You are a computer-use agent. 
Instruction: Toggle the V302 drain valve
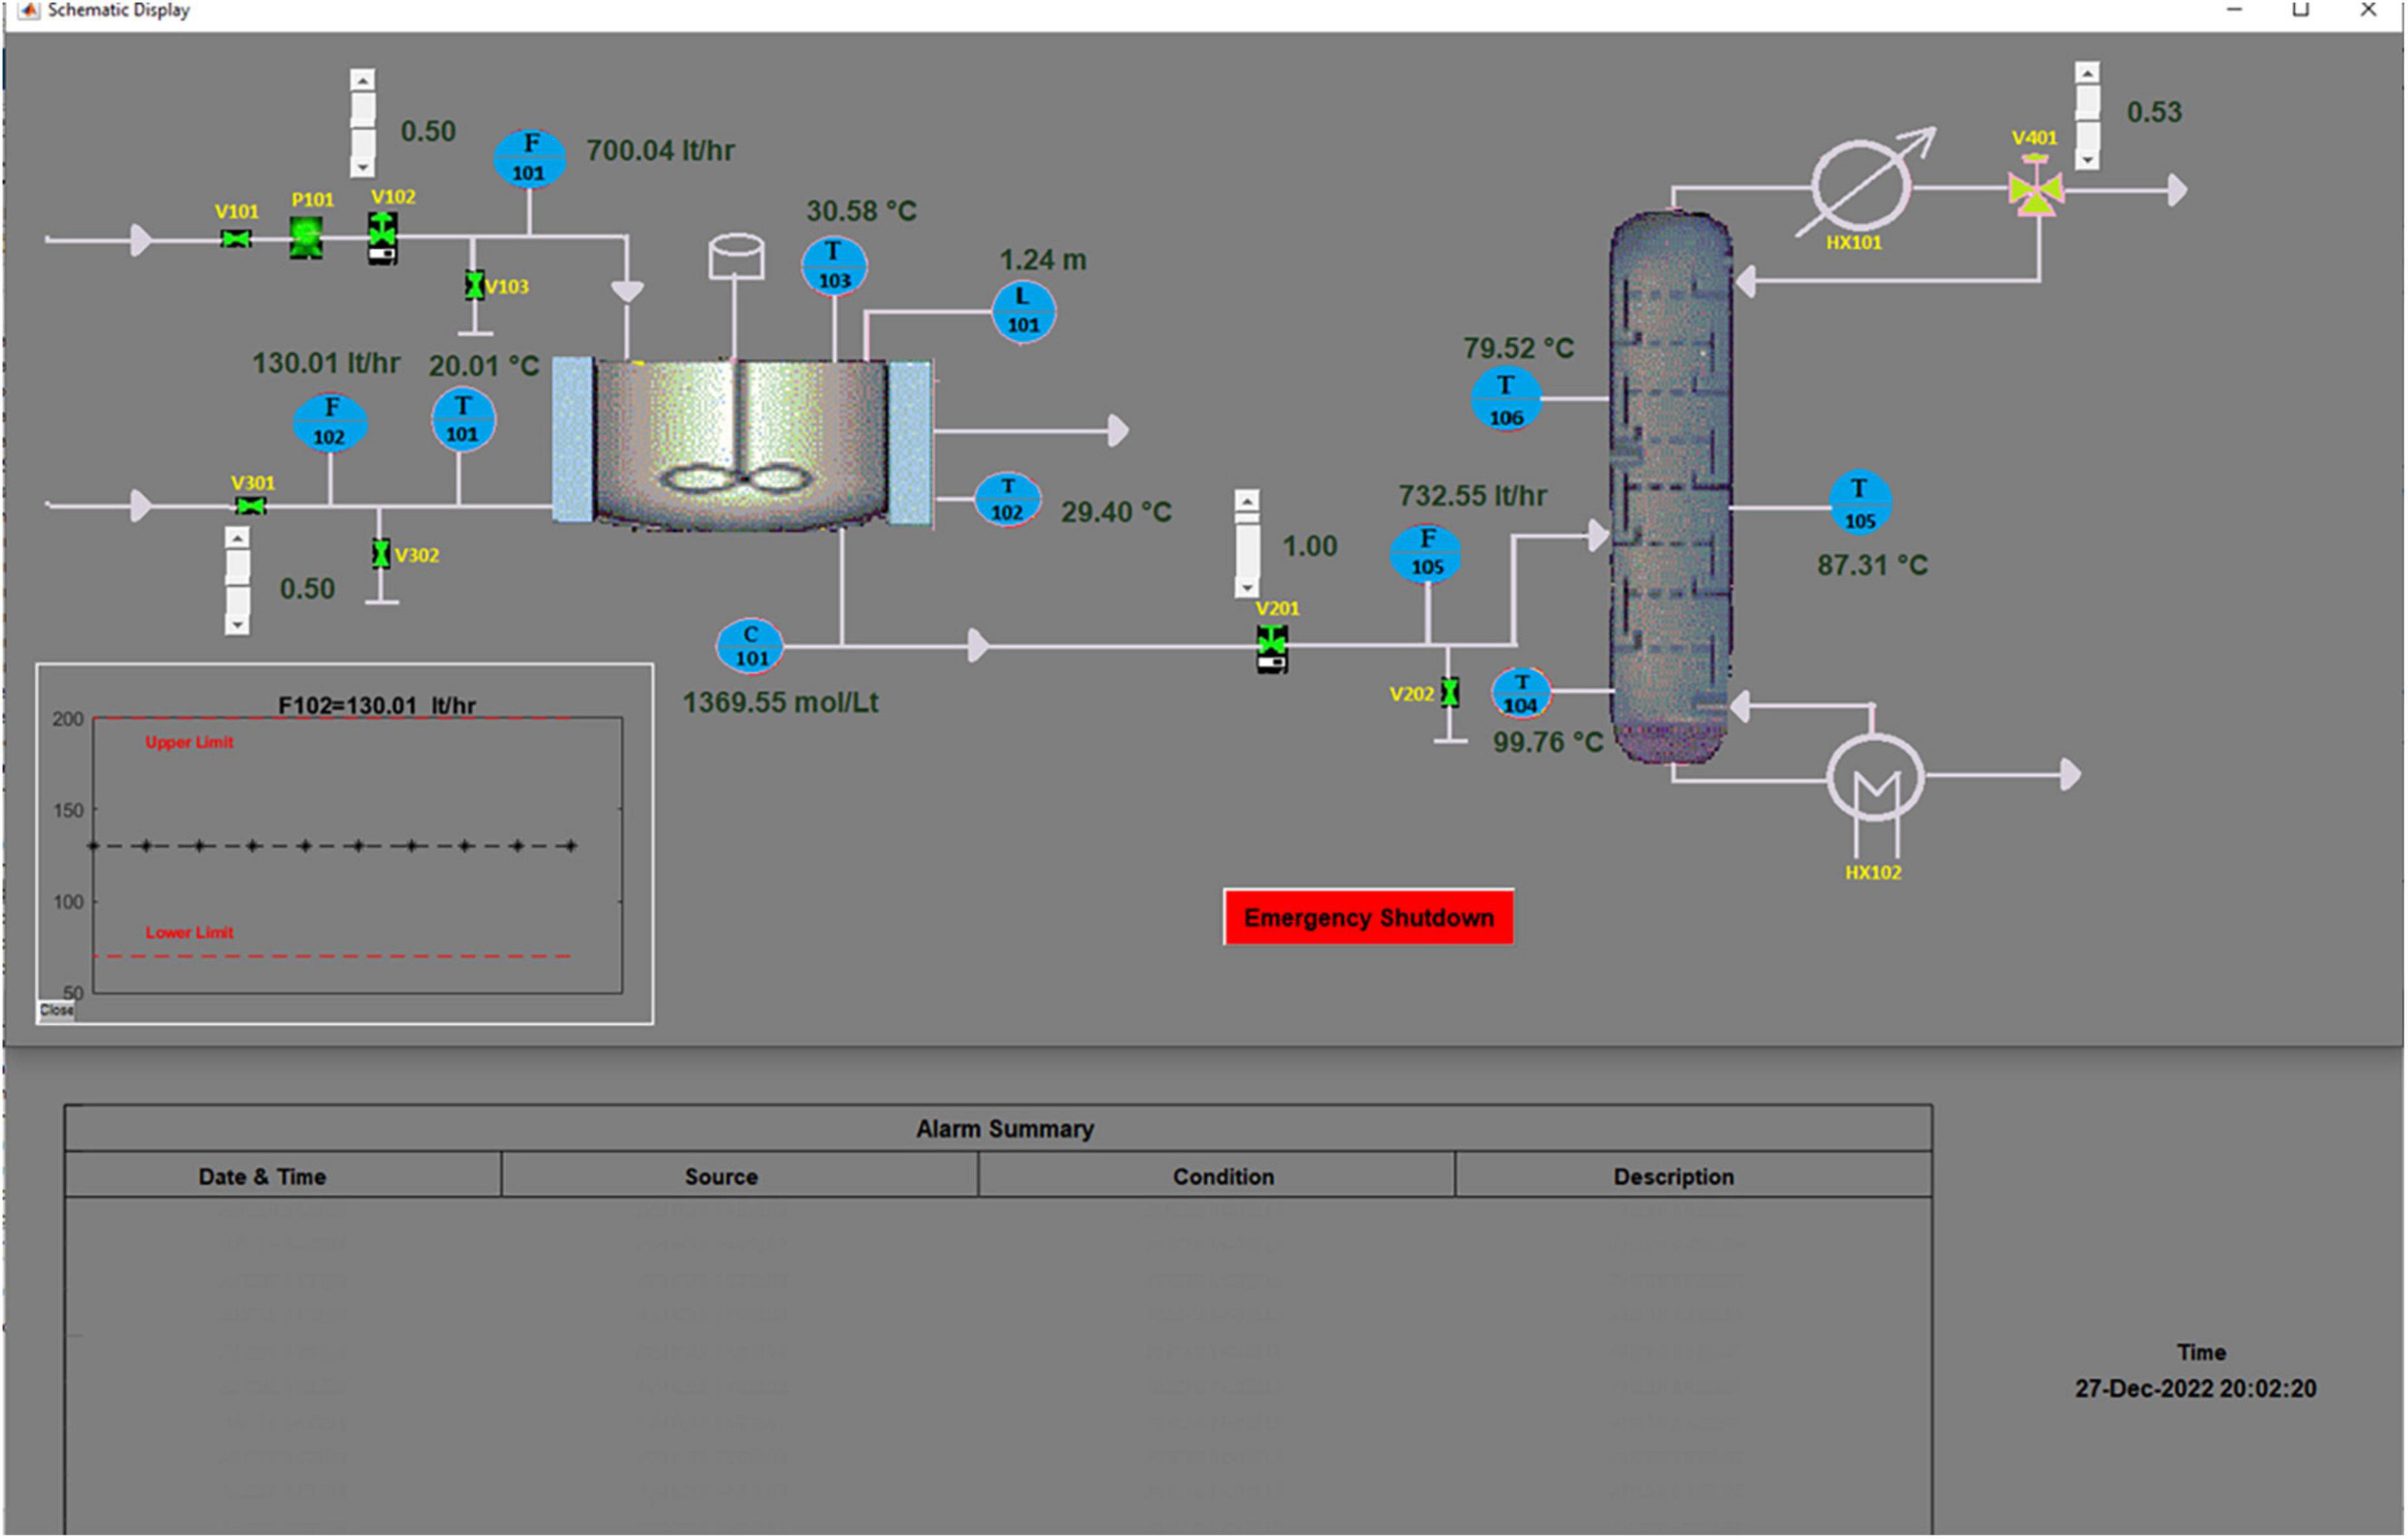[381, 553]
